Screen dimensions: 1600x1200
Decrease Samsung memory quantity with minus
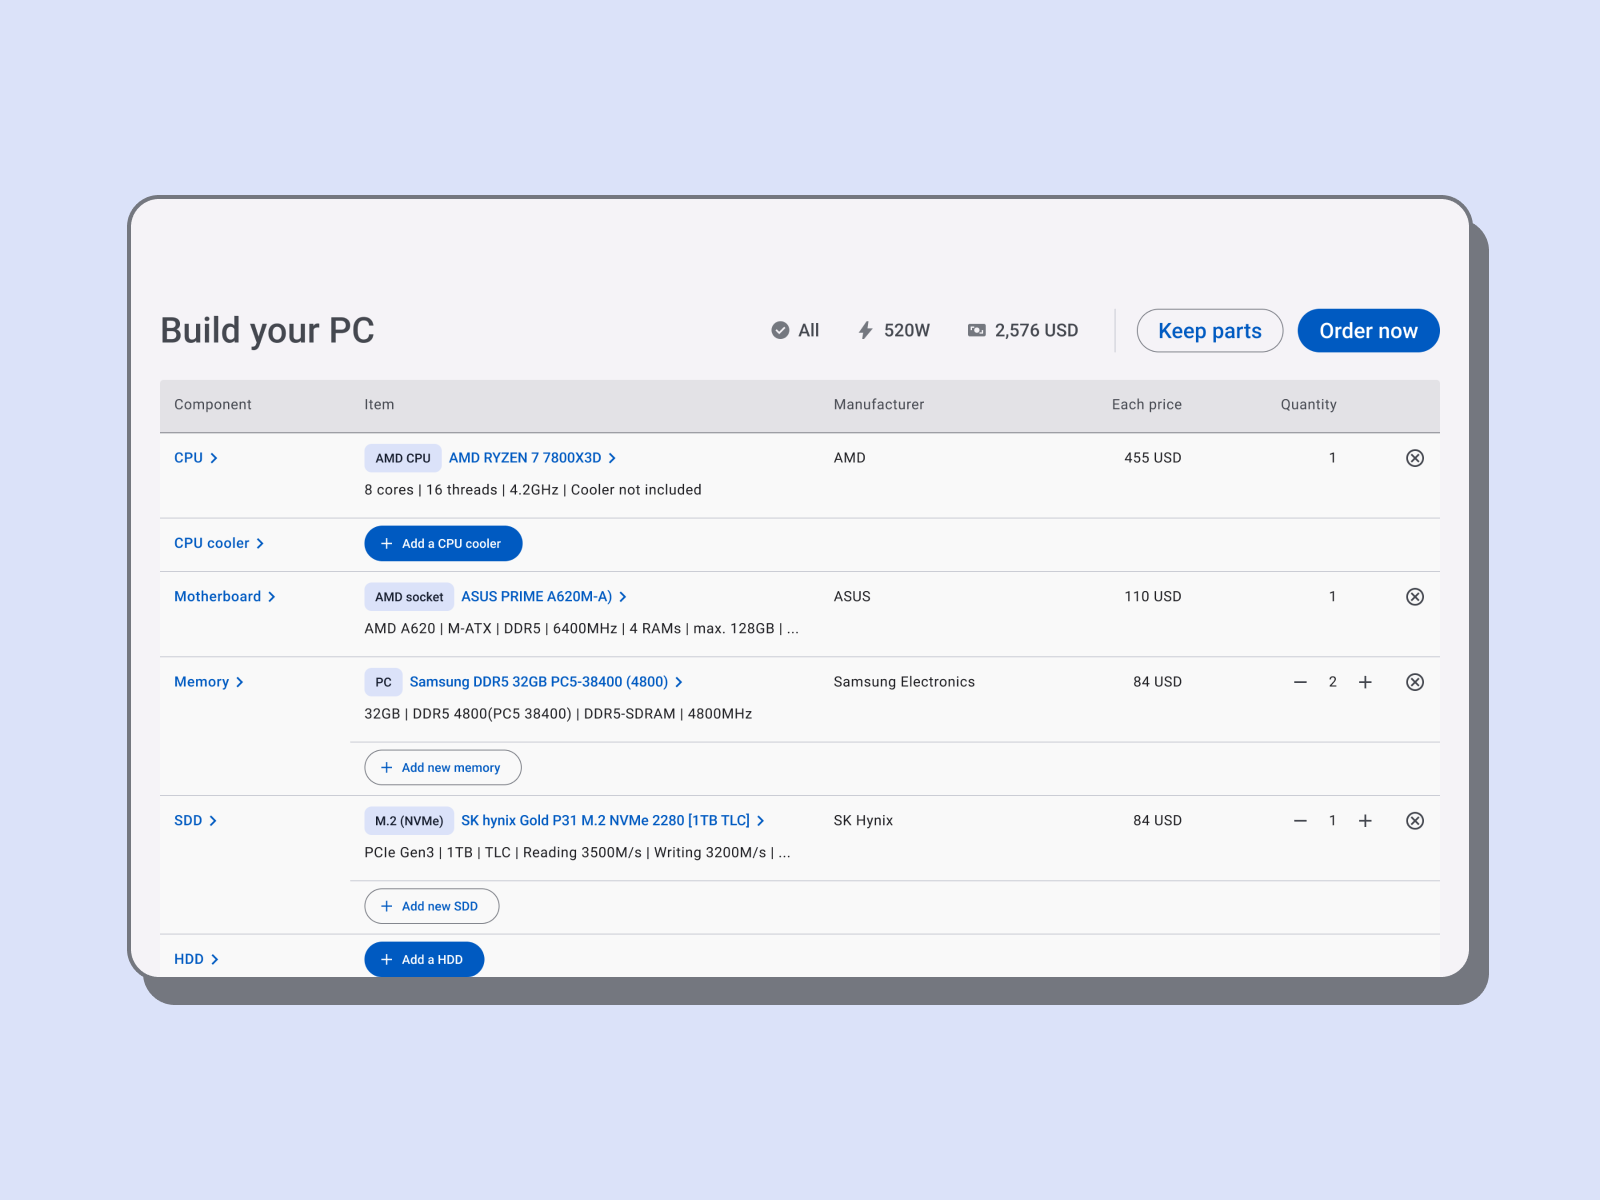point(1300,682)
